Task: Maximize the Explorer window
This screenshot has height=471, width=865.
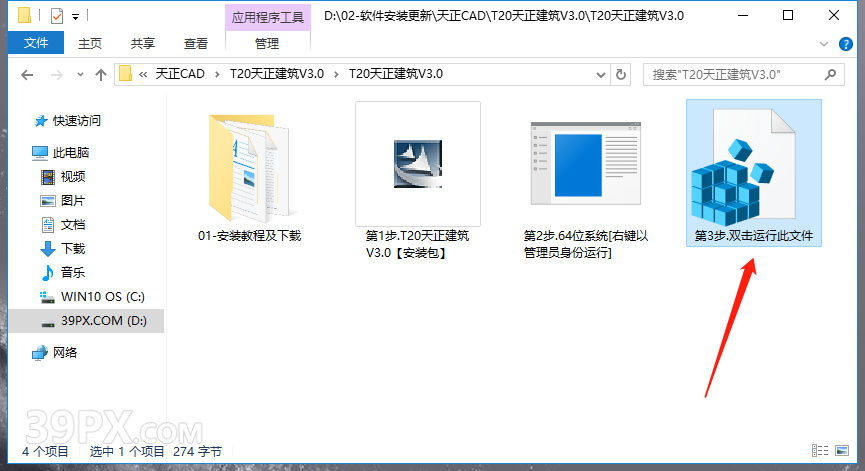Action: pos(788,15)
